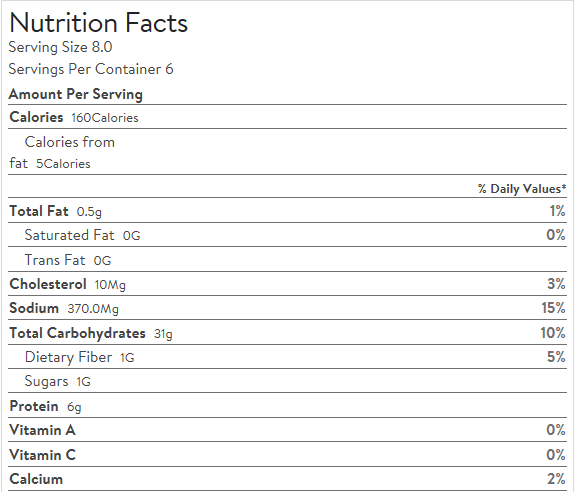This screenshot has width=575, height=492.
Task: Click the 15% sodium daily value
Action: [x=553, y=308]
